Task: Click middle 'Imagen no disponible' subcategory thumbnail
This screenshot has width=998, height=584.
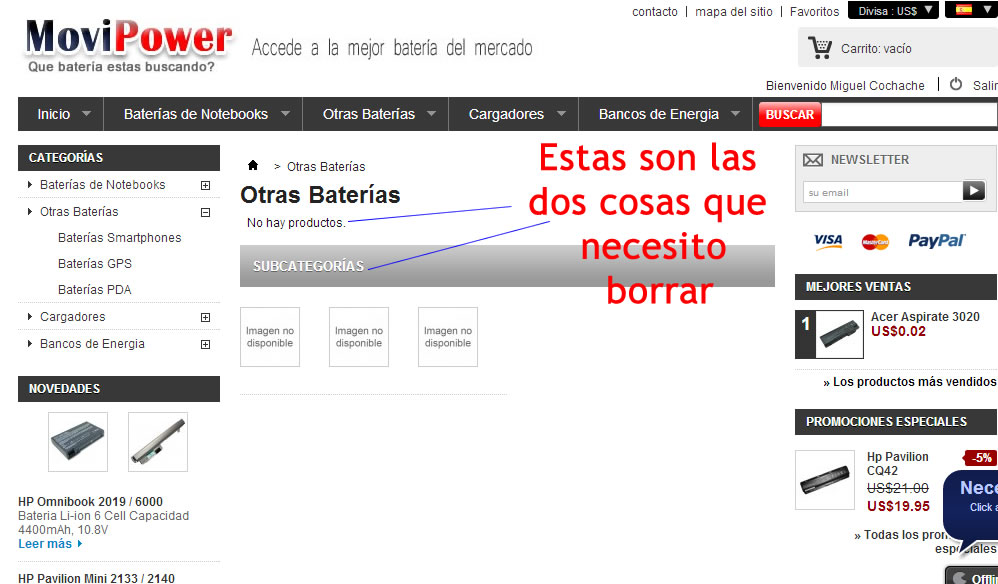Action: [x=359, y=337]
